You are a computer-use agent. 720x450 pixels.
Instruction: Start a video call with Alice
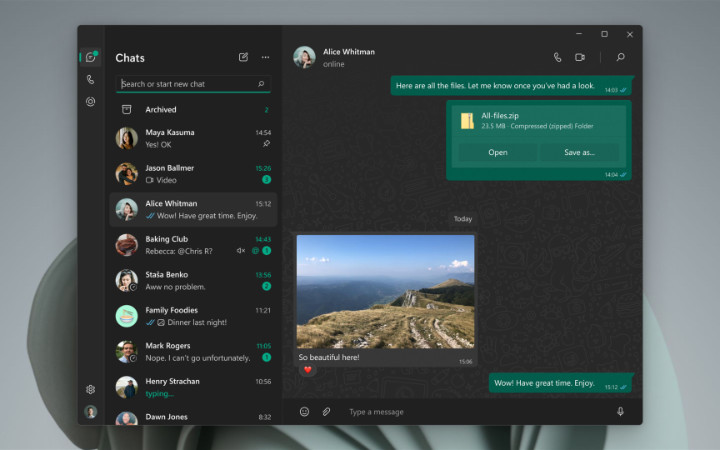[x=580, y=57]
